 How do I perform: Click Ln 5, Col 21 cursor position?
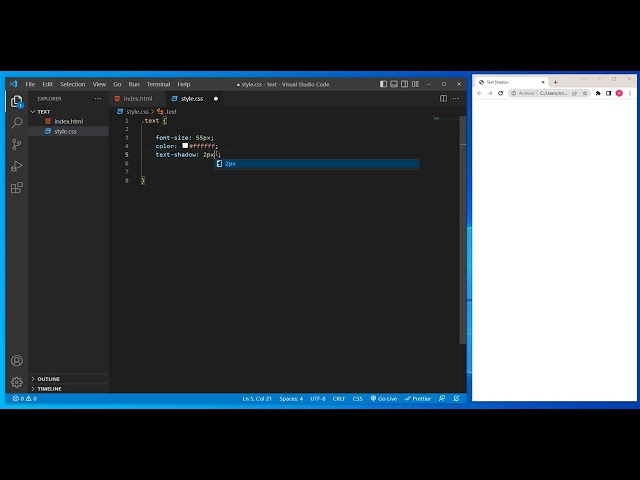tap(257, 398)
